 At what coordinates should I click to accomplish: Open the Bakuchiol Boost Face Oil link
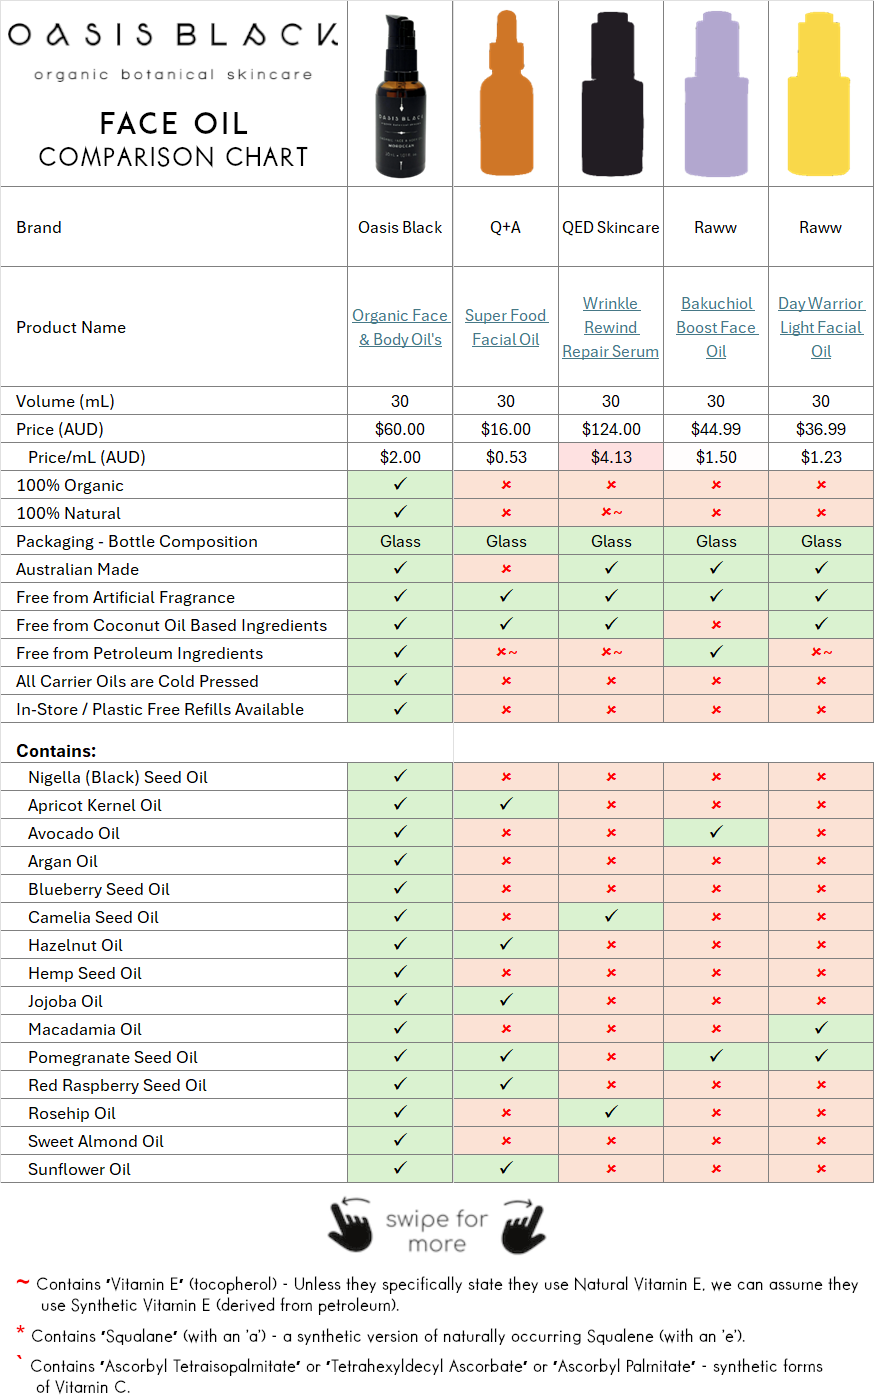pos(716,327)
